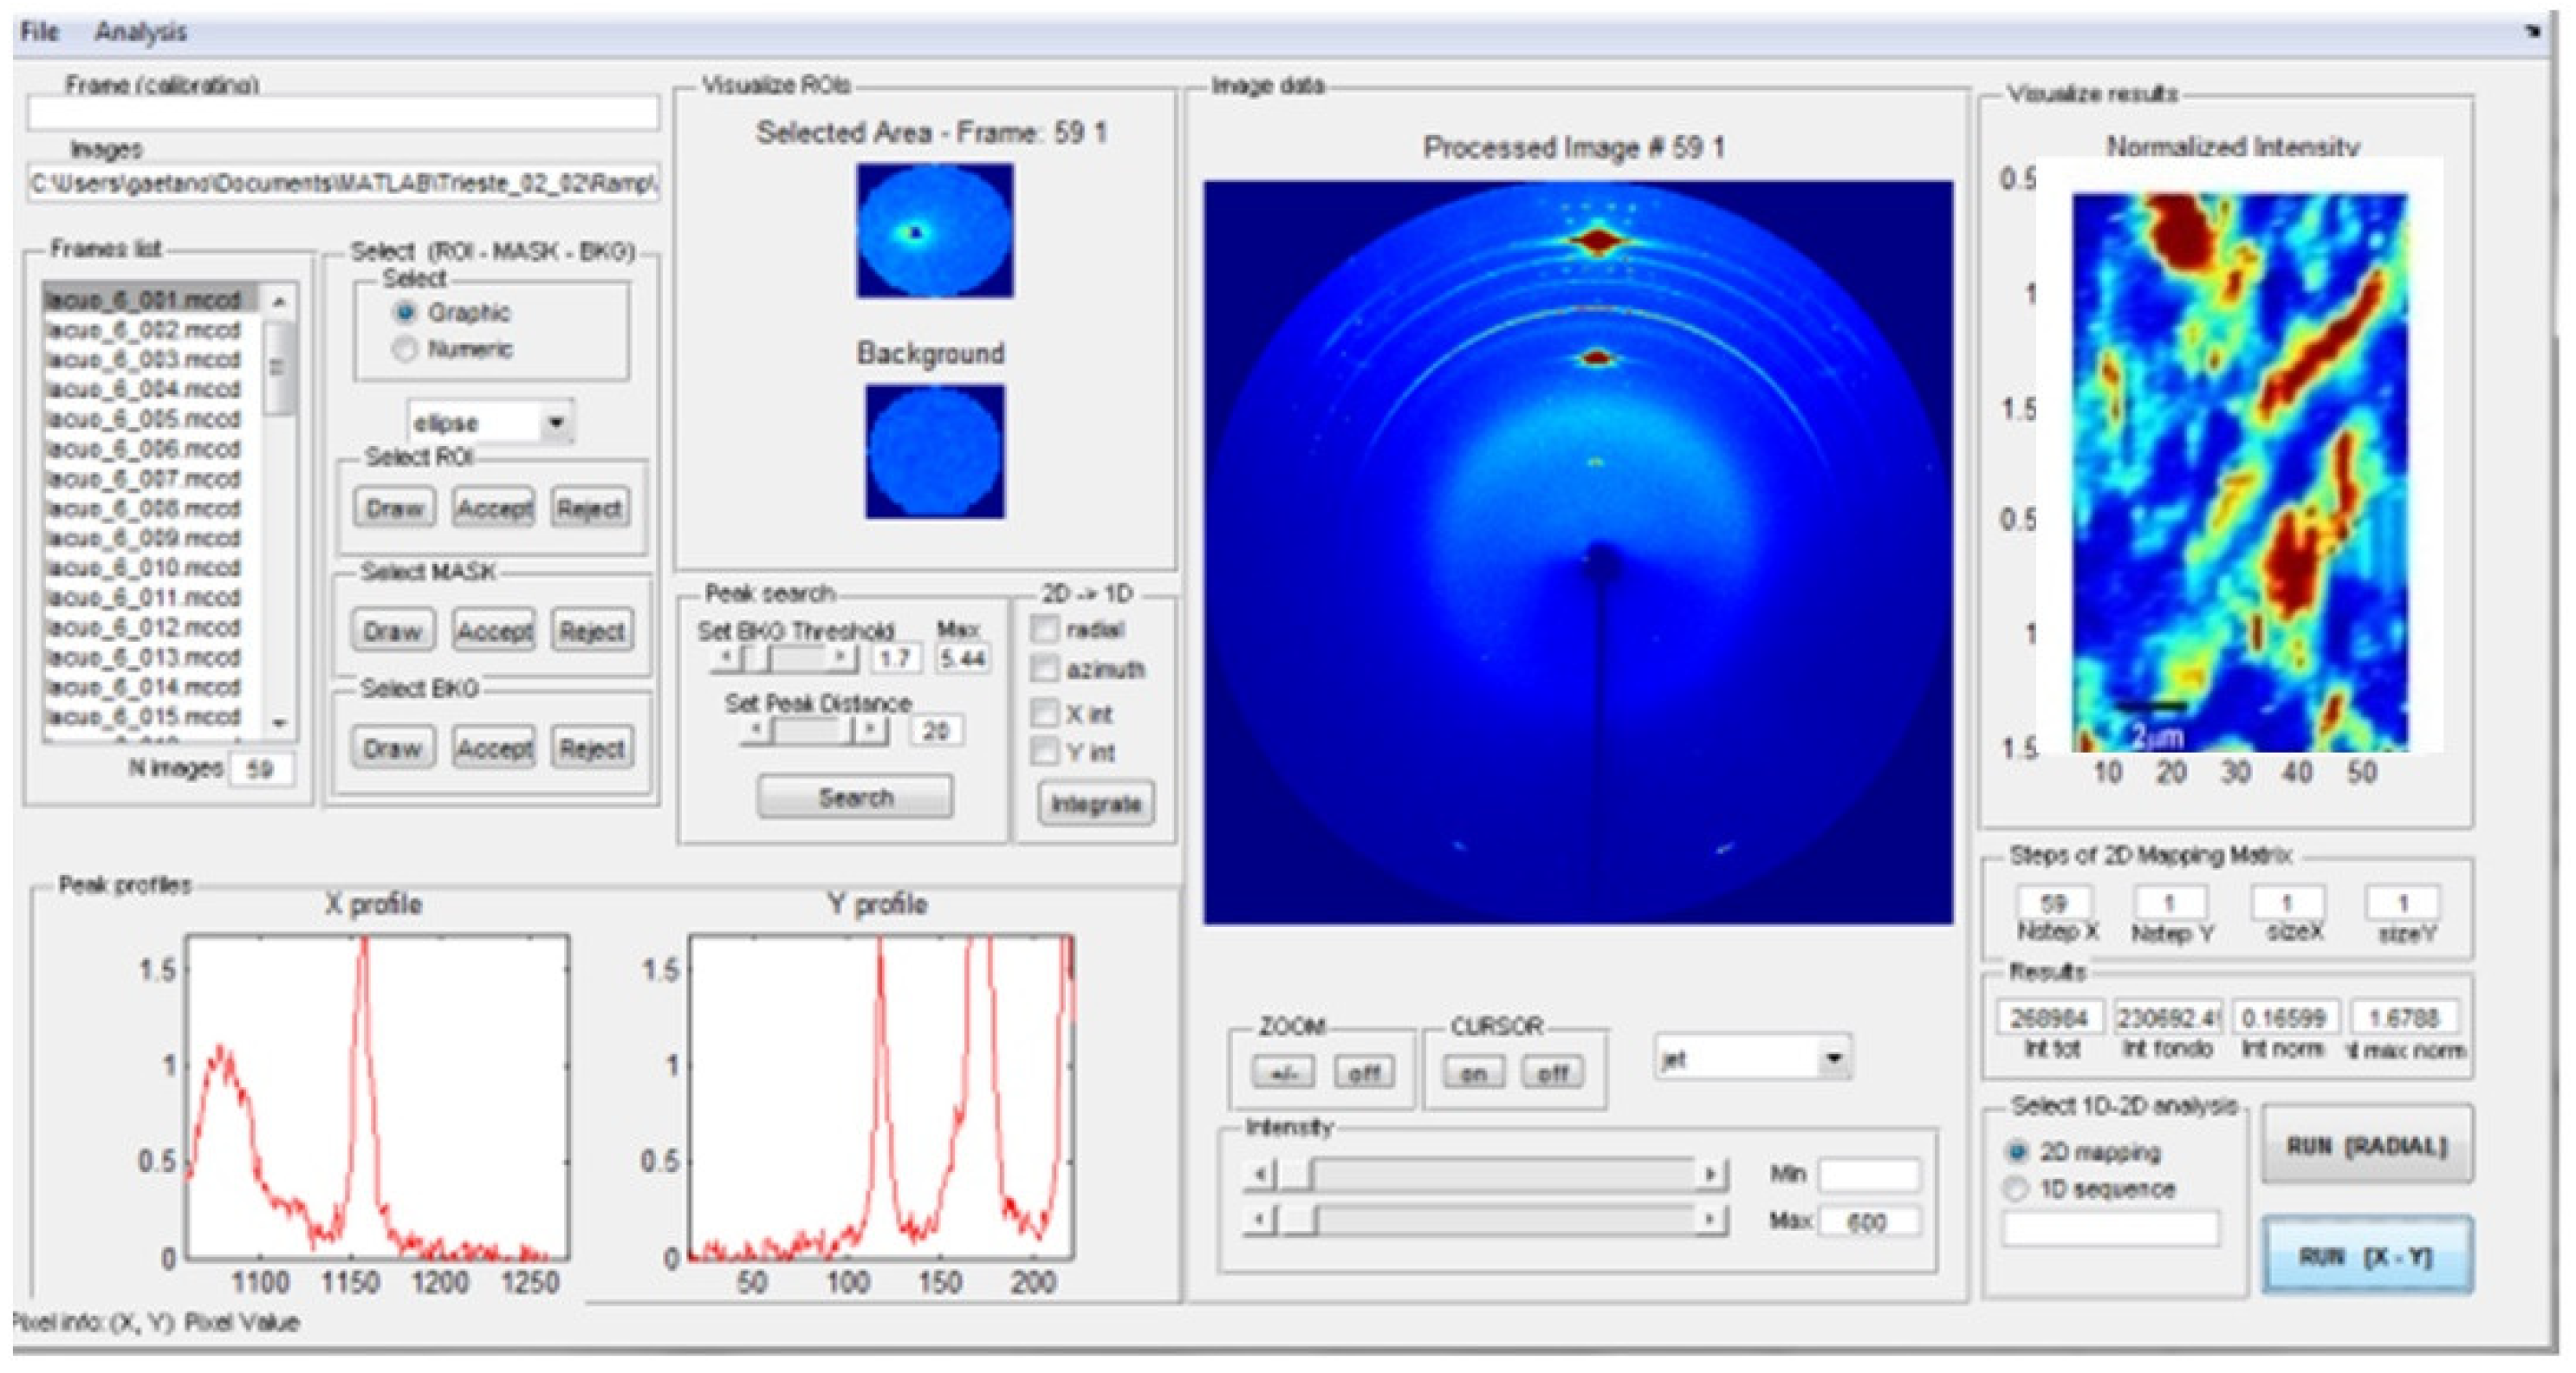Click the Int fondo result field

point(2168,1018)
